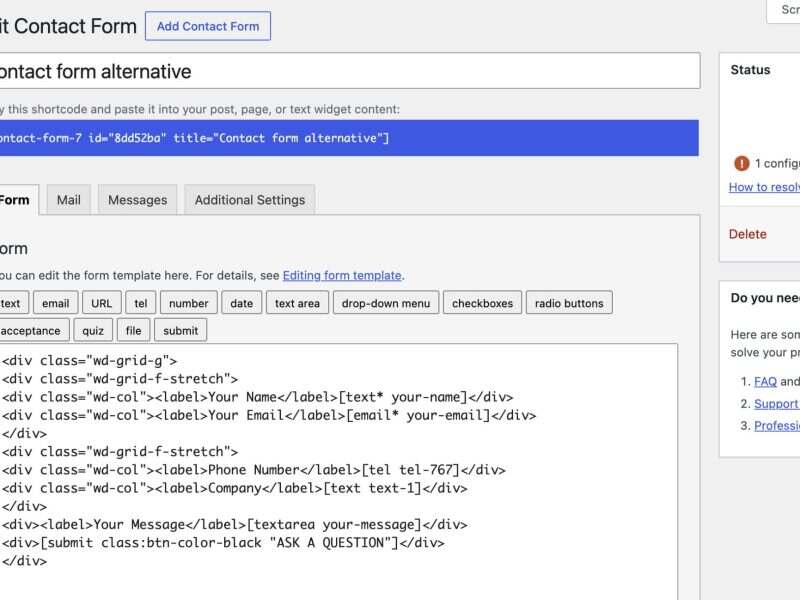This screenshot has height=600, width=800.
Task: Switch to the Mail tab
Action: [x=68, y=200]
